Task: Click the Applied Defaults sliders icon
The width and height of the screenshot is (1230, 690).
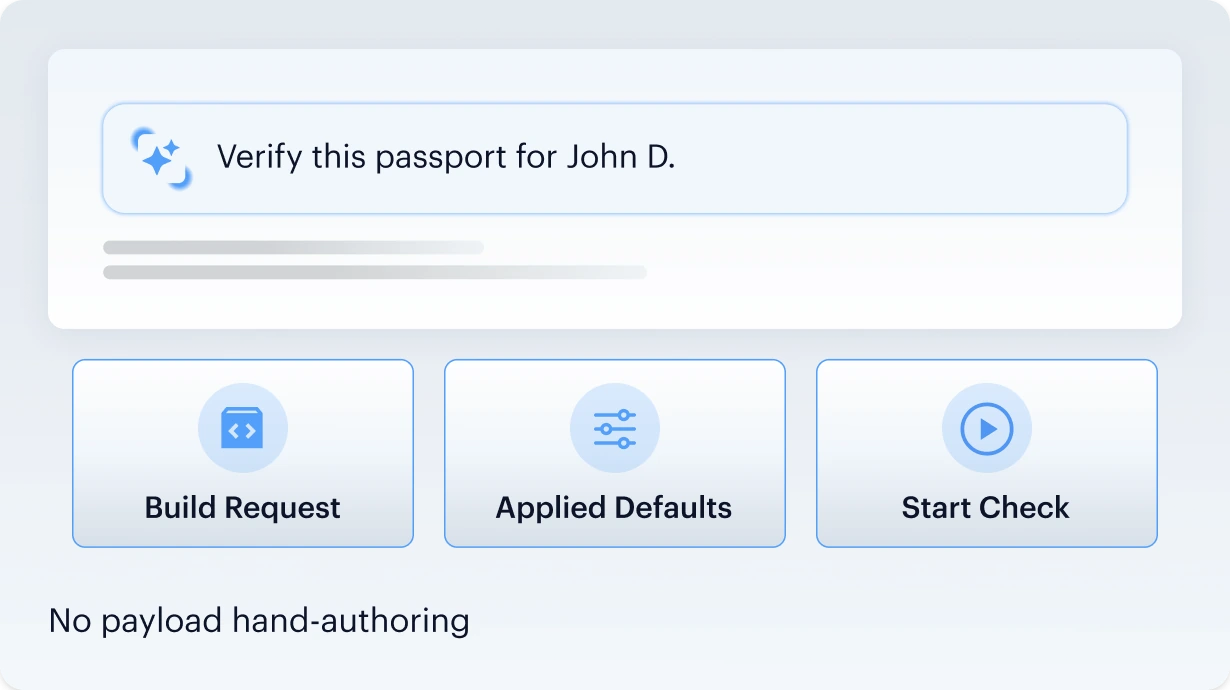Action: point(615,429)
